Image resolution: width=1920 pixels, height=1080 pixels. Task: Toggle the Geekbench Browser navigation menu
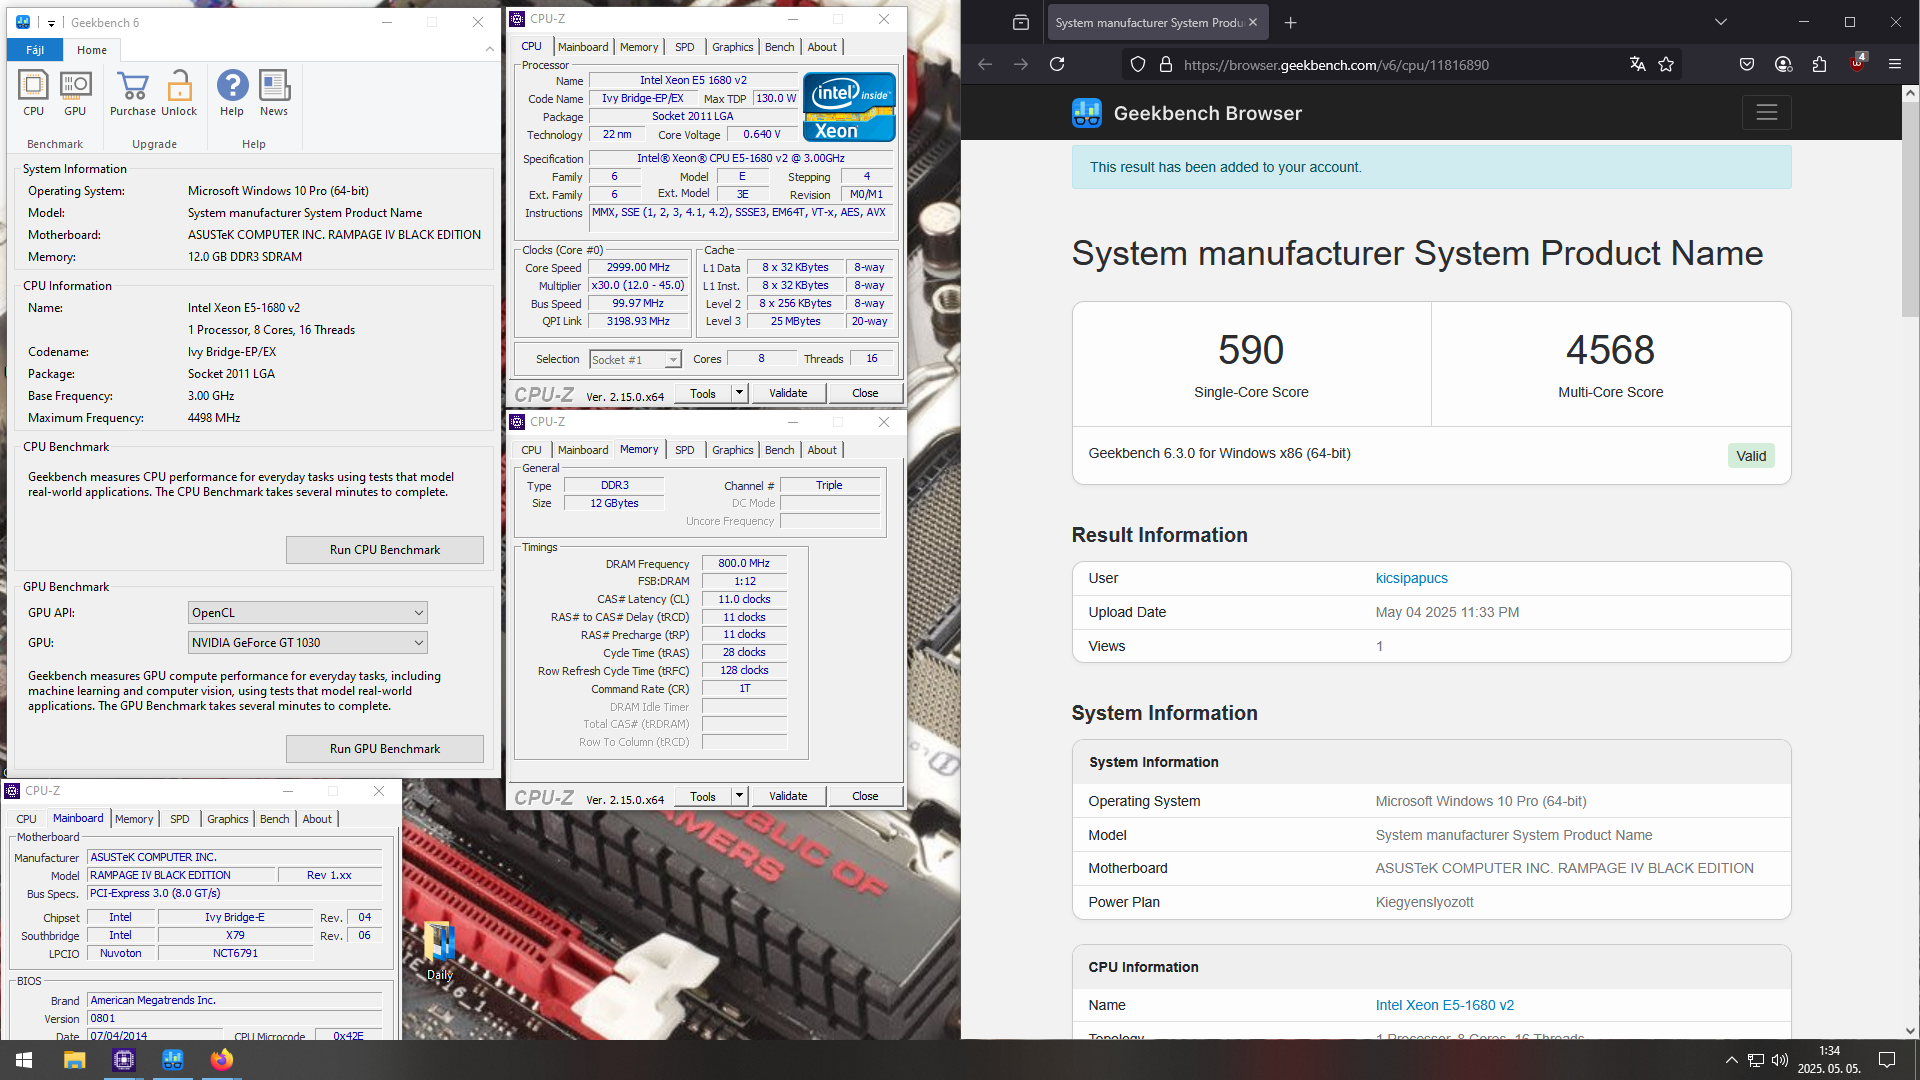1766,113
